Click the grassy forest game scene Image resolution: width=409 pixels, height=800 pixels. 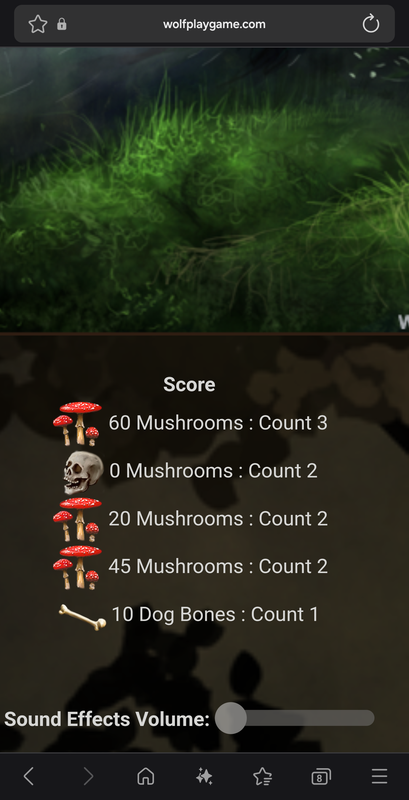tap(204, 190)
